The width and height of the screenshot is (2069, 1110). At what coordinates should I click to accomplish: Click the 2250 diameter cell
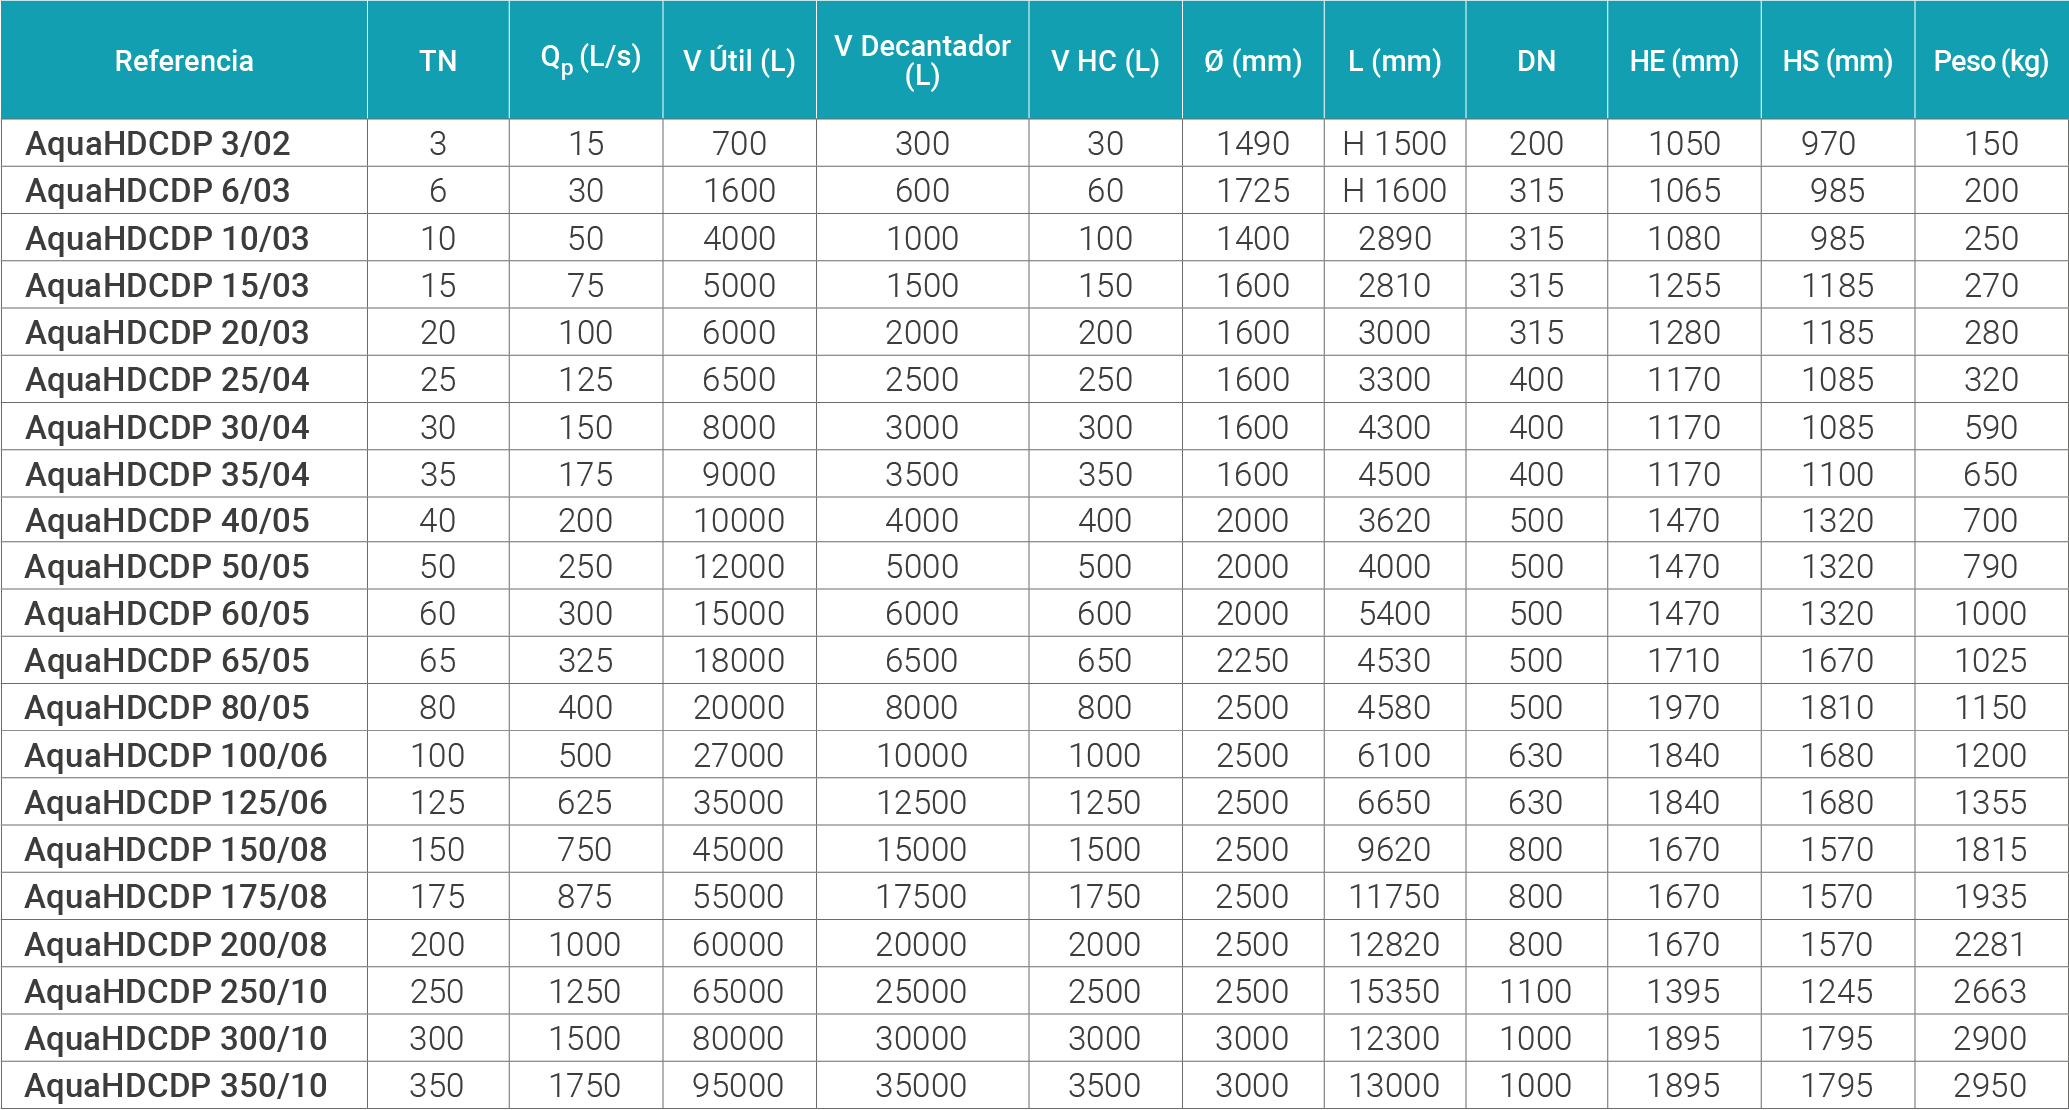click(x=1253, y=661)
